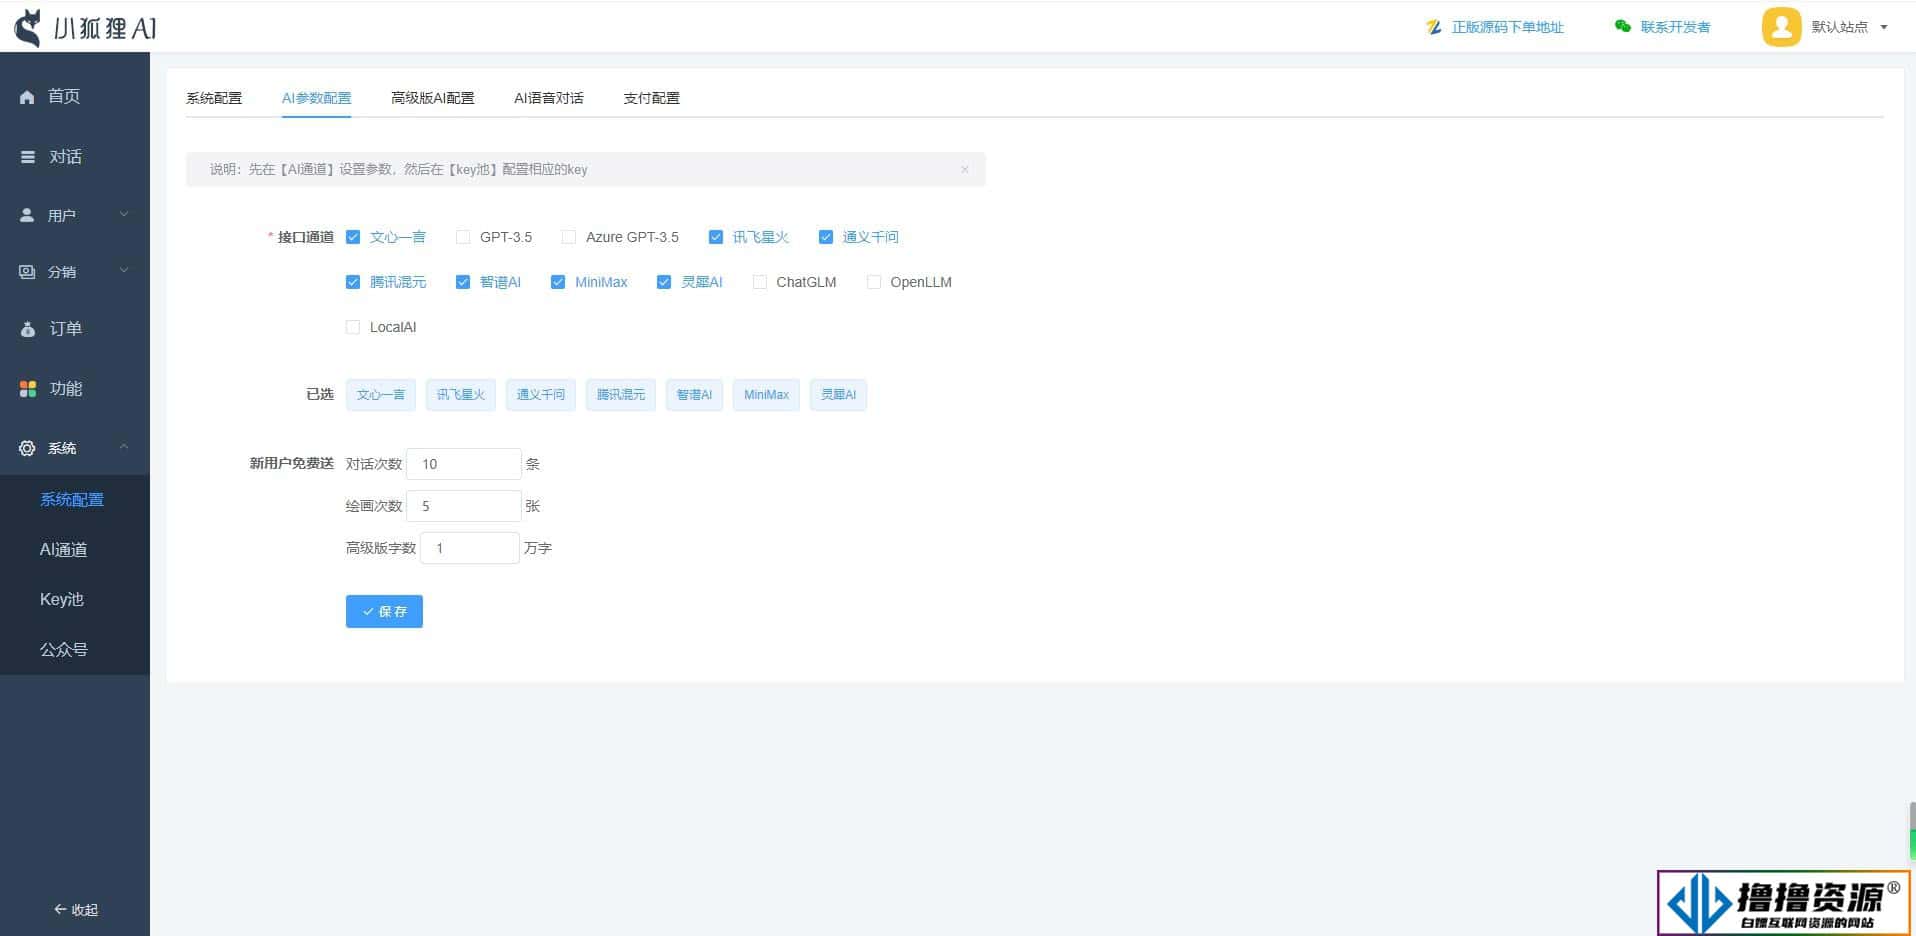Uncheck the 文心一言 channel checkbox

353,237
